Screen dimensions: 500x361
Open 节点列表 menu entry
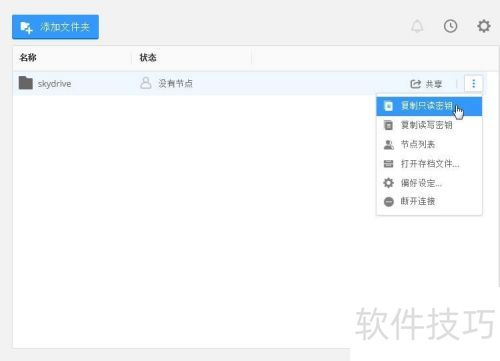(x=429, y=145)
